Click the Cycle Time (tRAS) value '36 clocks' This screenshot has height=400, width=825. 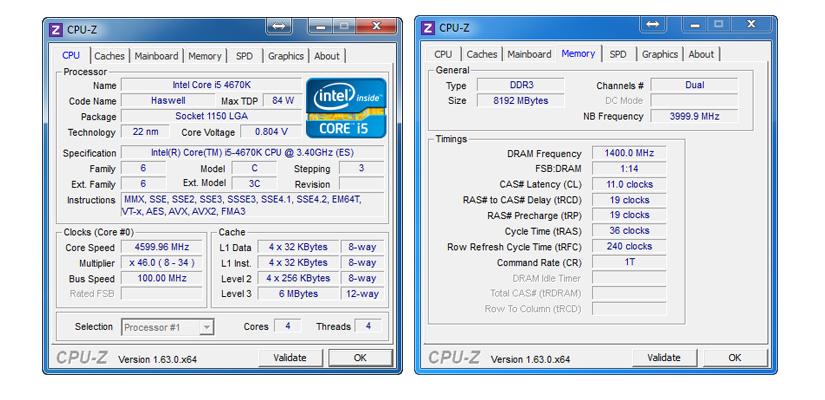point(629,231)
